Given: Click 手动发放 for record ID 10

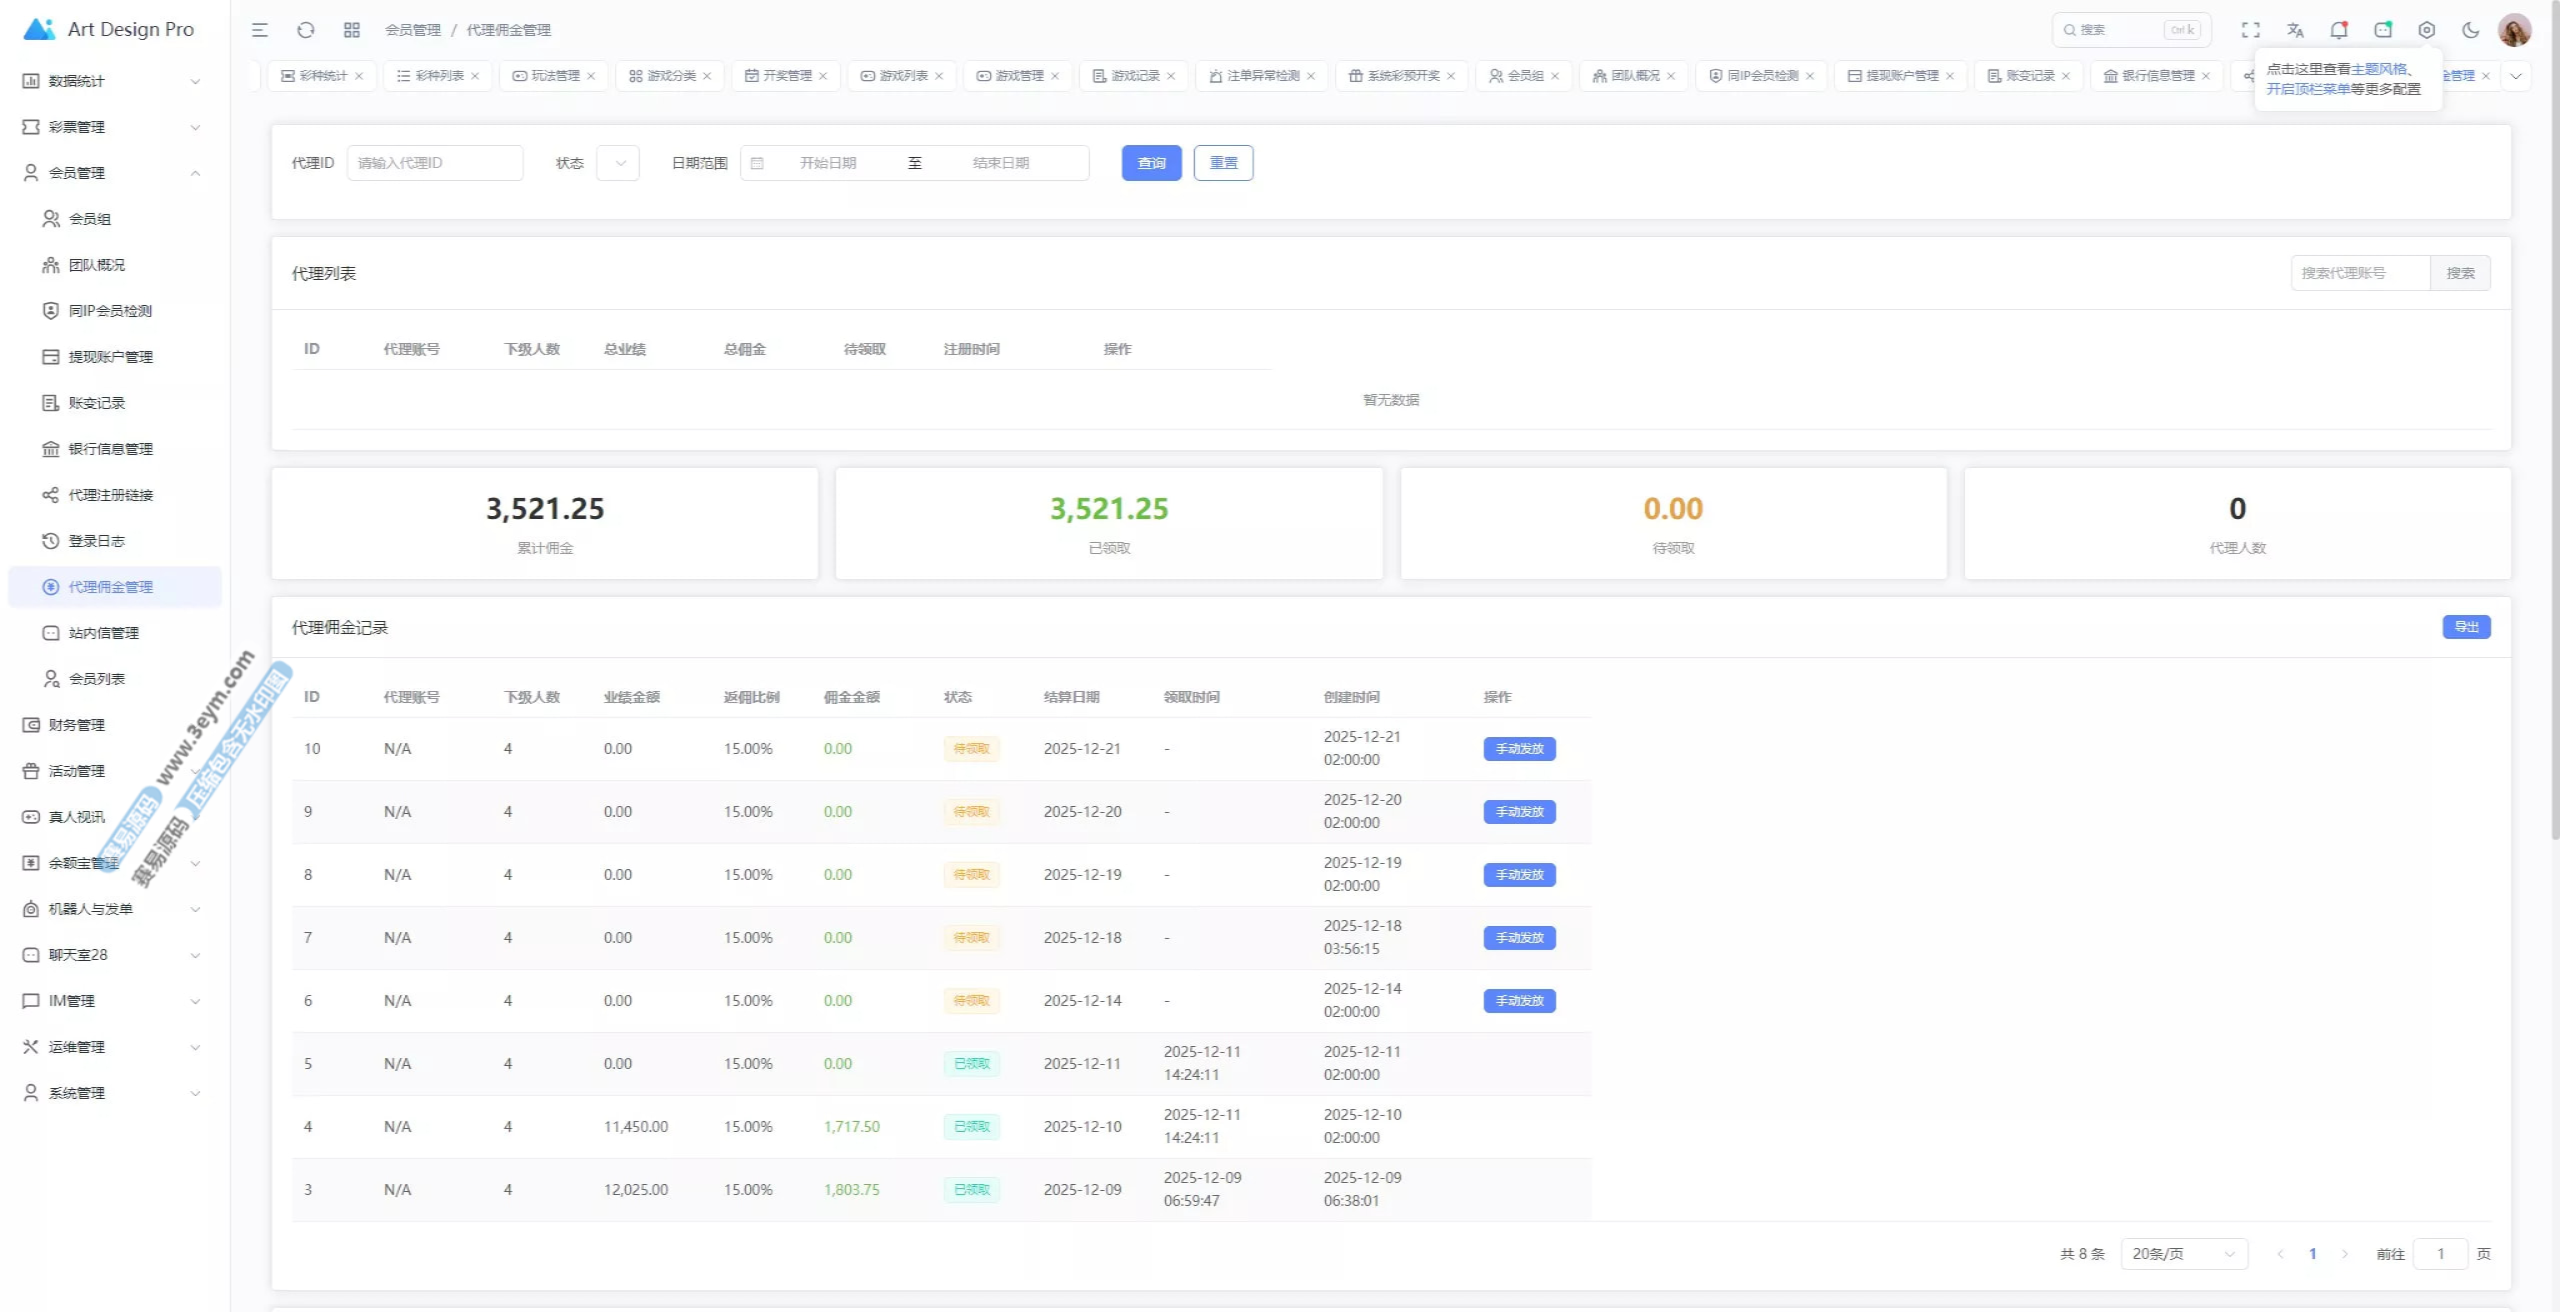Looking at the screenshot, I should (x=1519, y=749).
